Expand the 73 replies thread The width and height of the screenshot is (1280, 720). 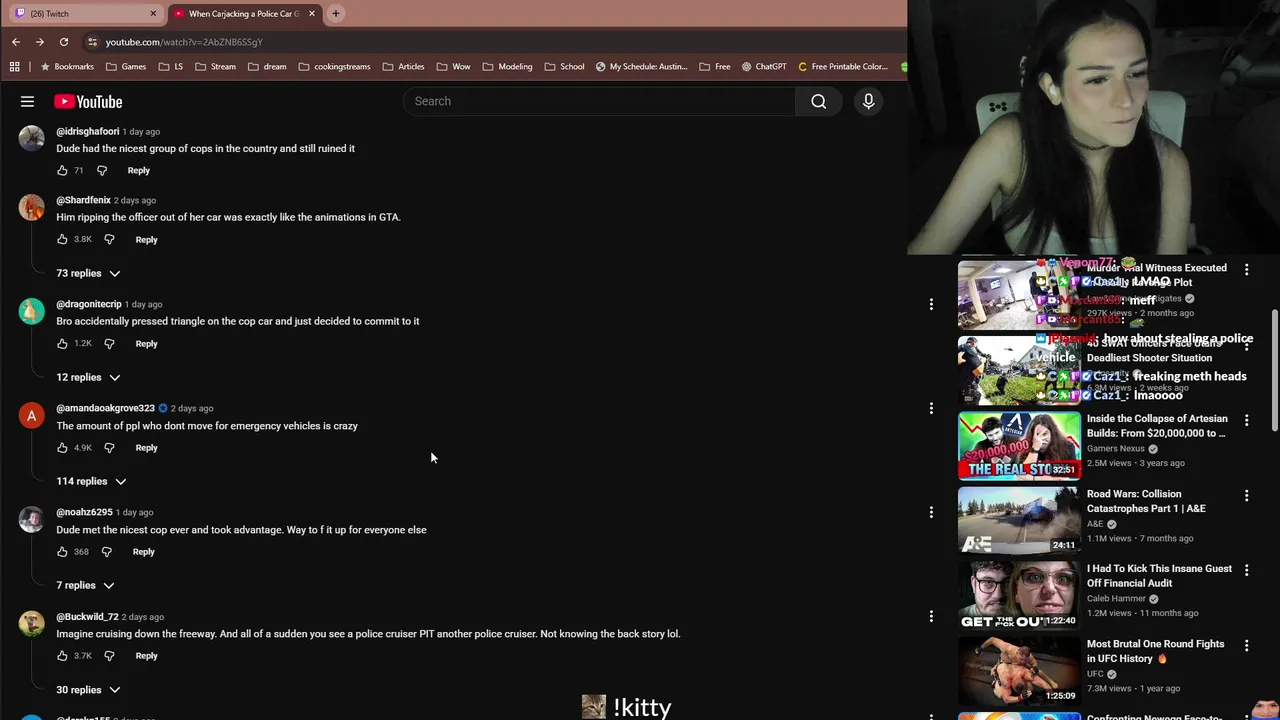tap(88, 273)
